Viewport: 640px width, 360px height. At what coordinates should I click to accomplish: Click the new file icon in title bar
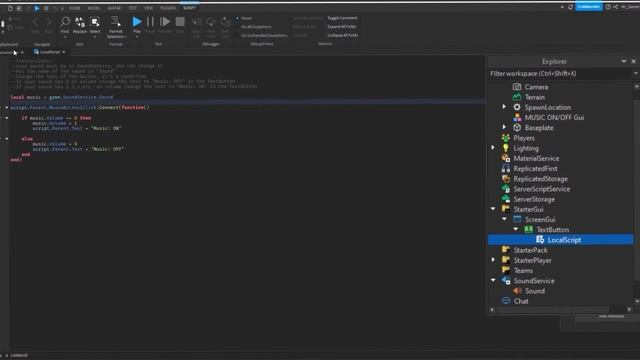[x=10, y=8]
